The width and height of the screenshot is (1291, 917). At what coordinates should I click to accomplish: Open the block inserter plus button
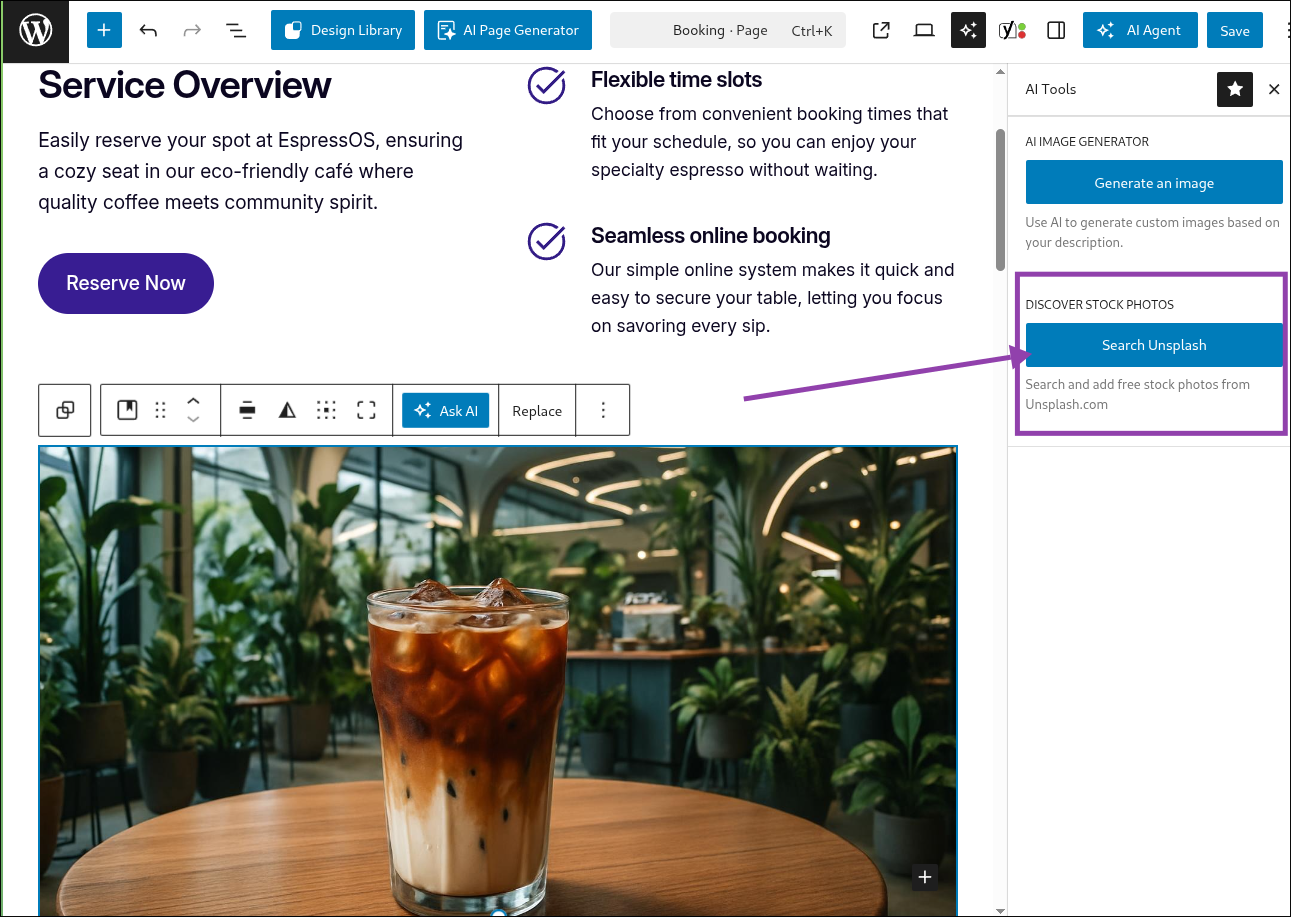[x=104, y=30]
